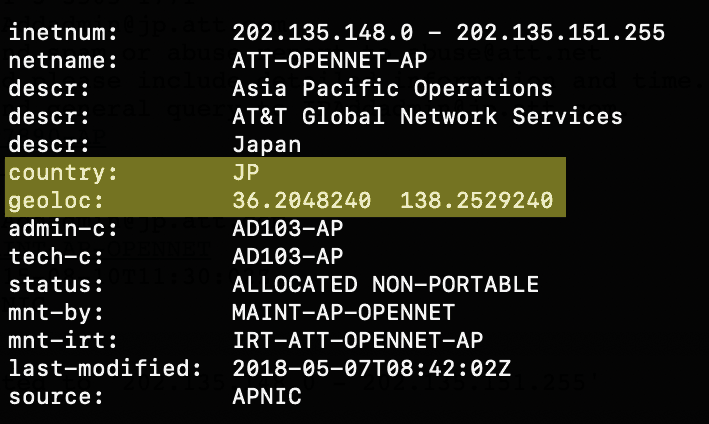709x424 pixels.
Task: Click the netname field label
Action: 63,61
